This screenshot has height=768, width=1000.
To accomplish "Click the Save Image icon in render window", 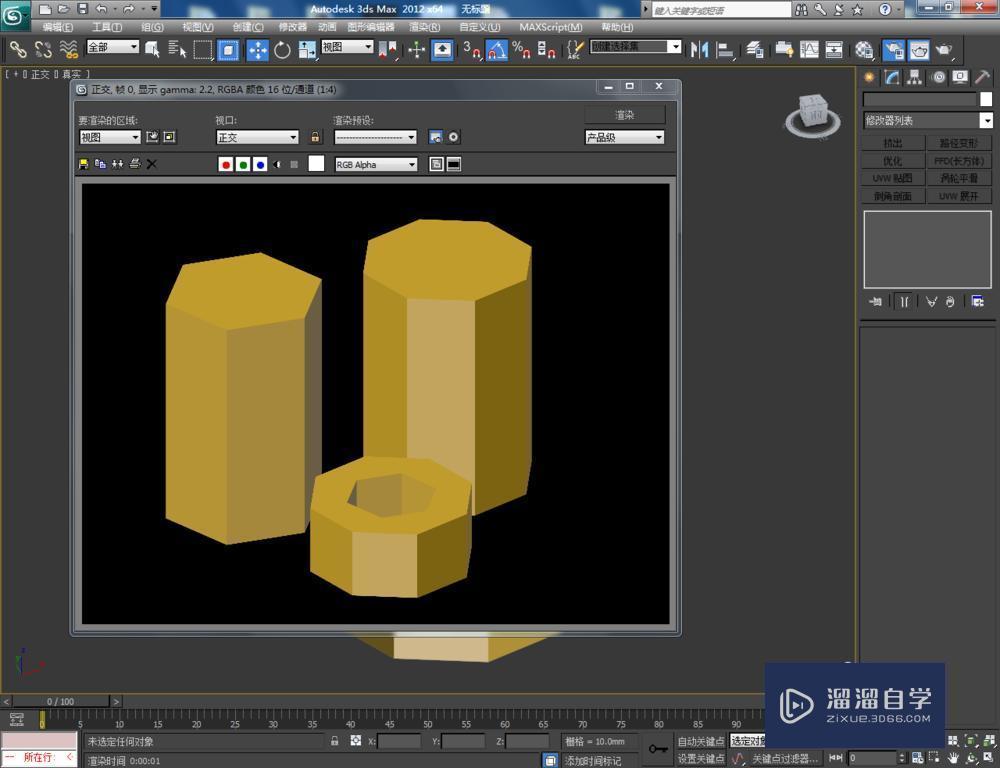I will [84, 164].
